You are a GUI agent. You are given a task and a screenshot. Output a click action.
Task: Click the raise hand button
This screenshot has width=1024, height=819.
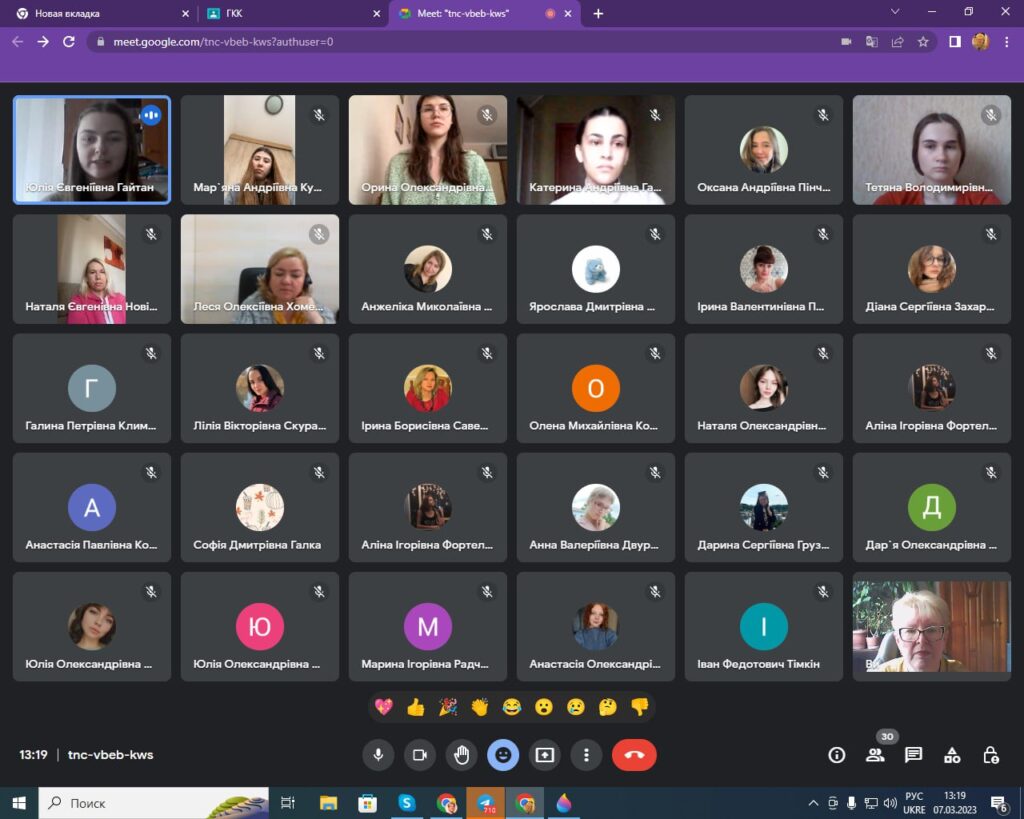pyautogui.click(x=461, y=755)
